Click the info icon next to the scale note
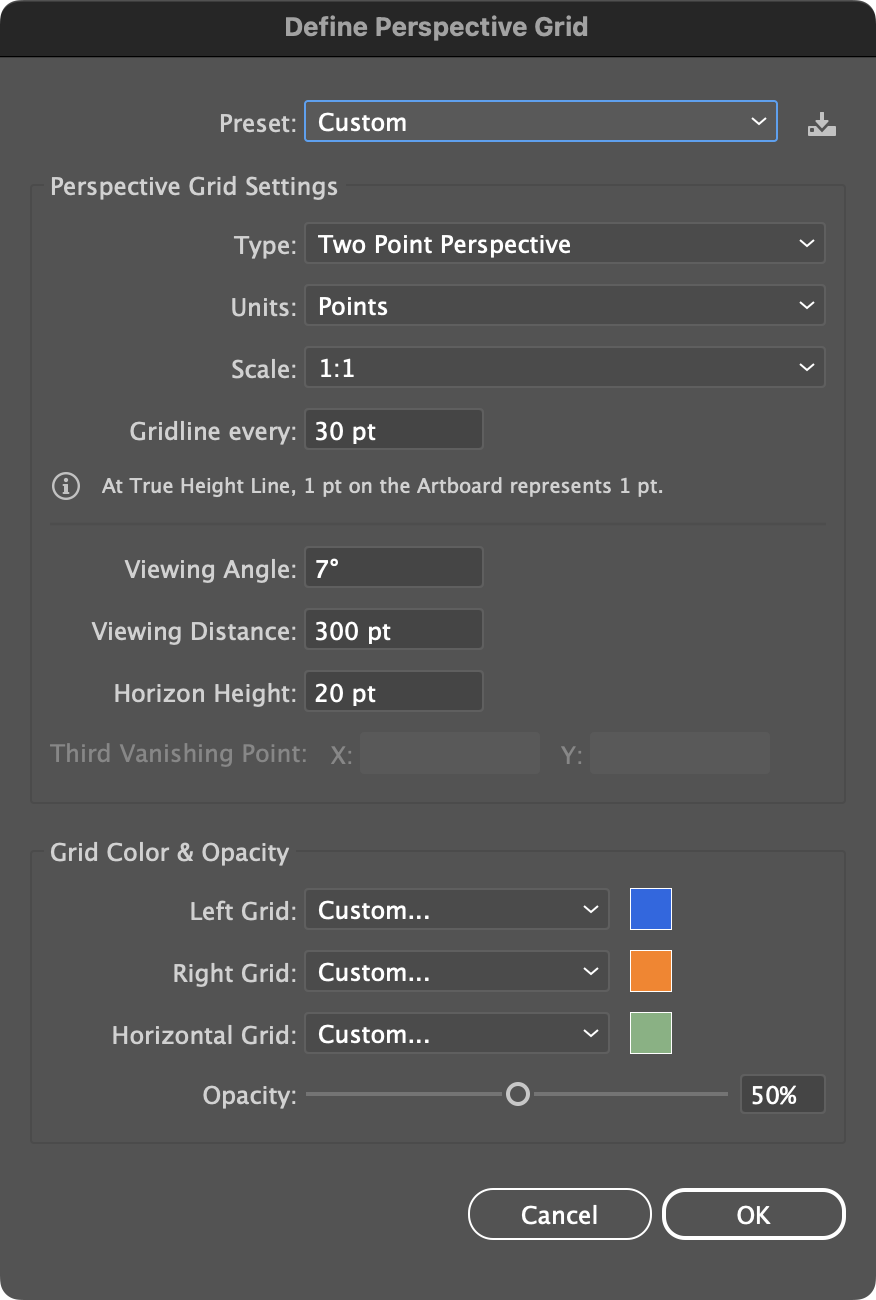This screenshot has width=876, height=1300. [65, 486]
